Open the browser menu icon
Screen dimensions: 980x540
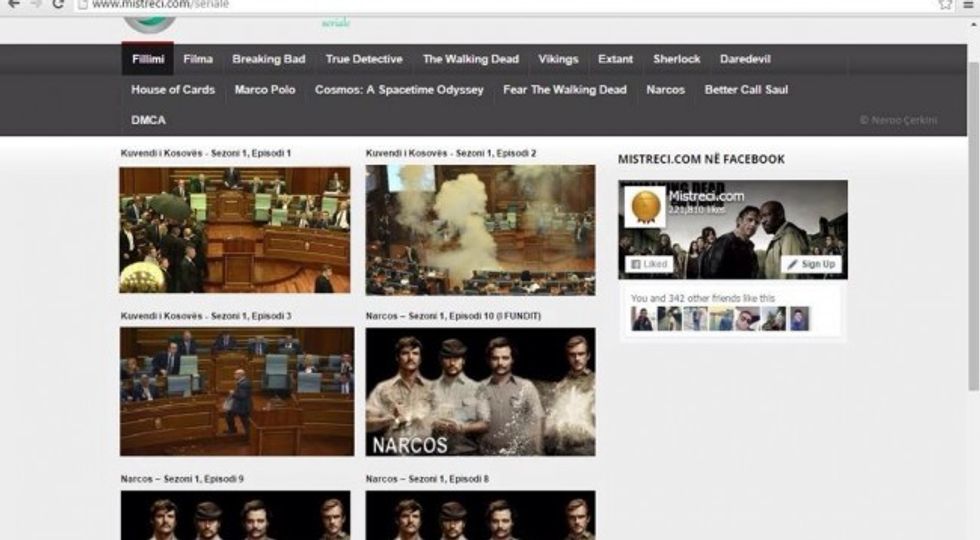pyautogui.click(x=969, y=4)
